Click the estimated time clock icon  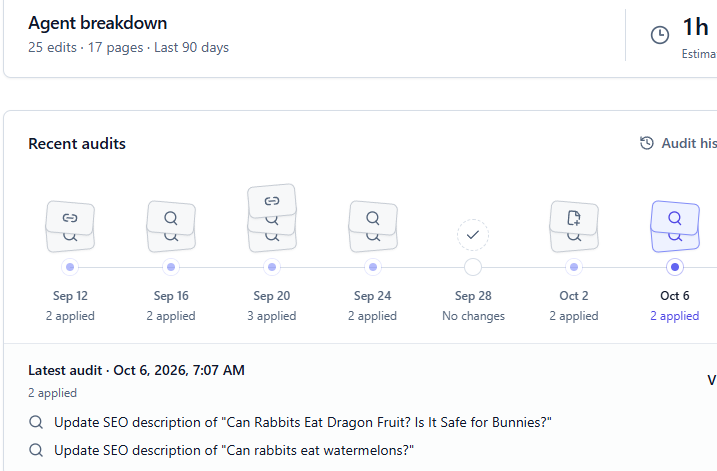coord(660,35)
